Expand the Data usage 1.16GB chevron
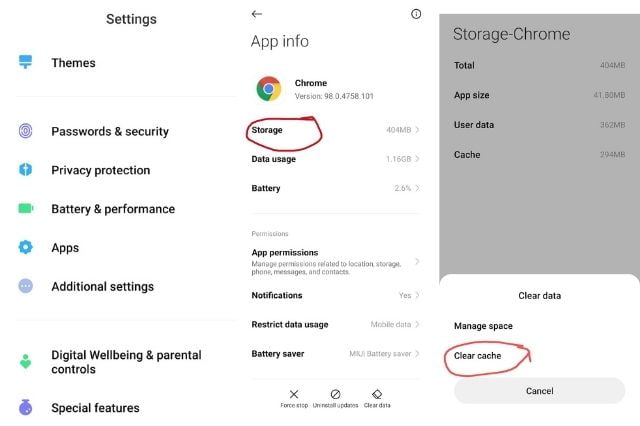640x426 pixels. [417, 159]
